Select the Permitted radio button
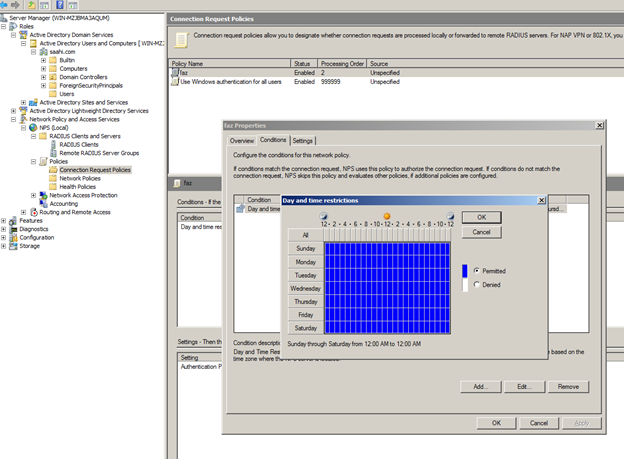 [x=476, y=270]
